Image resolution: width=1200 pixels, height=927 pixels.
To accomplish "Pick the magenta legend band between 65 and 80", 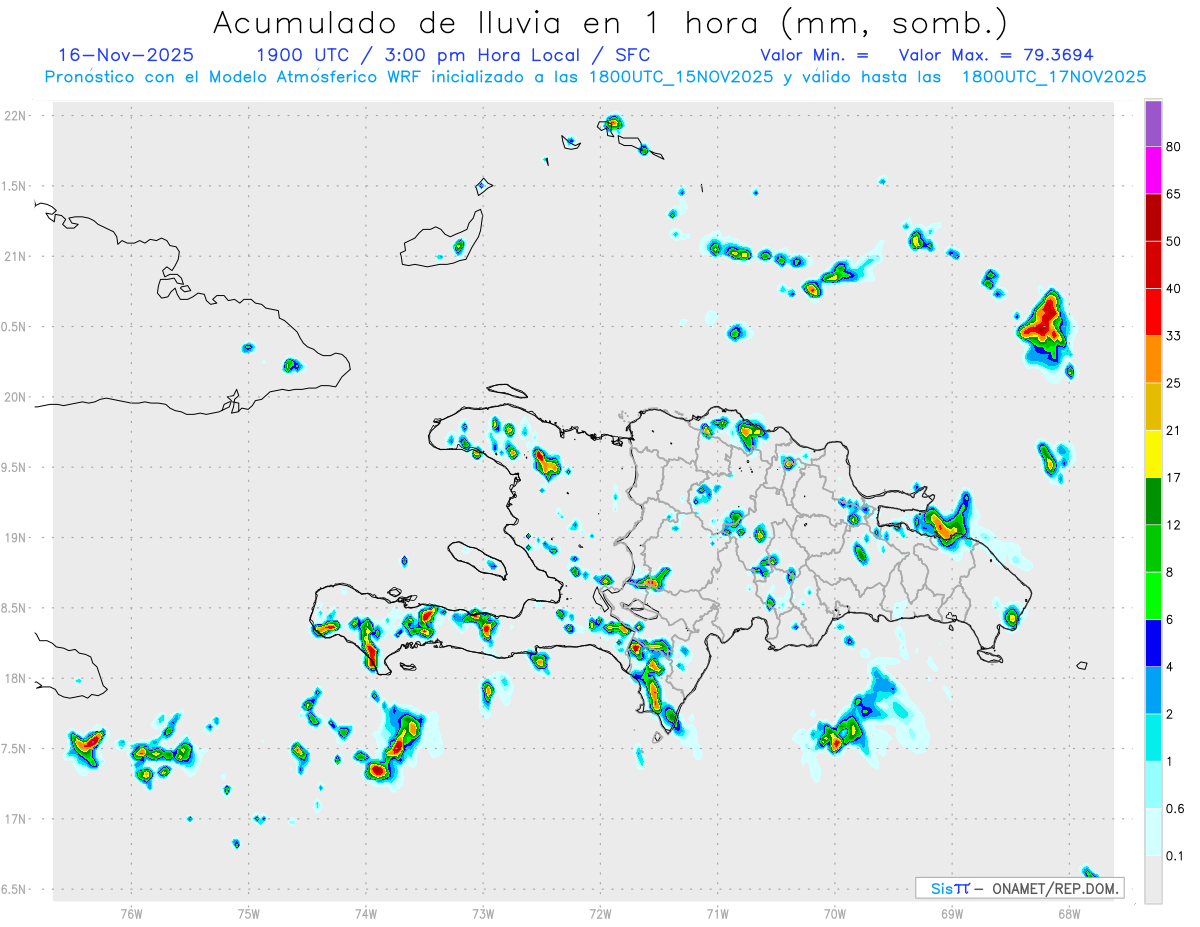I will click(x=1153, y=170).
